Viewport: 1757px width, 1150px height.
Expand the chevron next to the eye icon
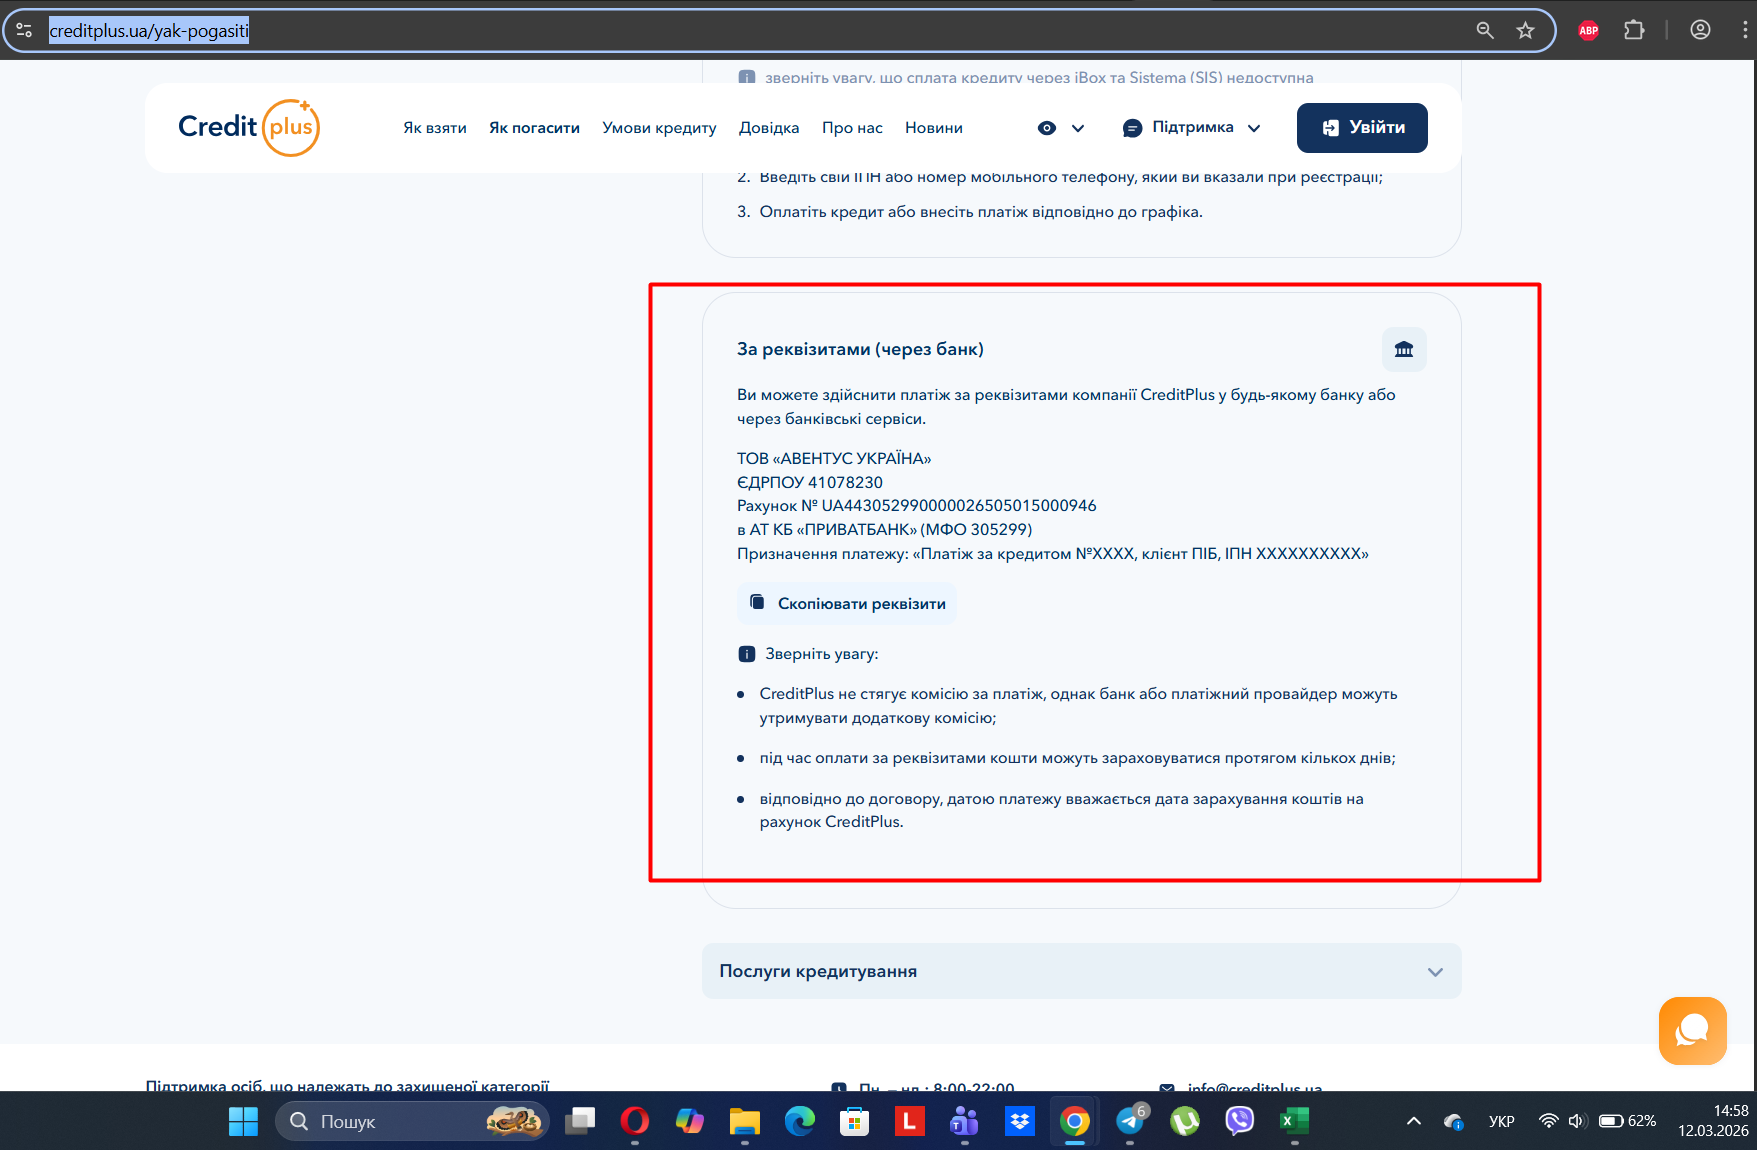(1078, 128)
